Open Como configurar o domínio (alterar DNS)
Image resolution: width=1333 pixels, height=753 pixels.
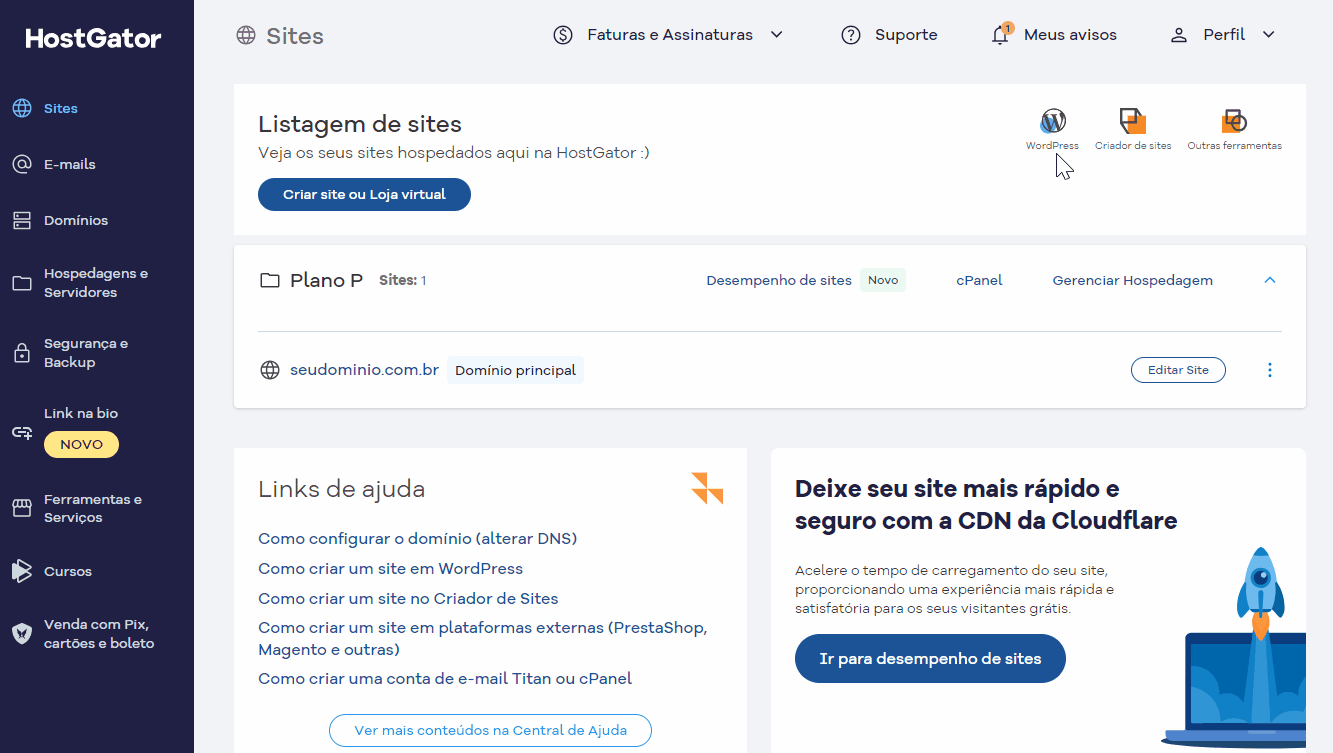pyautogui.click(x=418, y=538)
